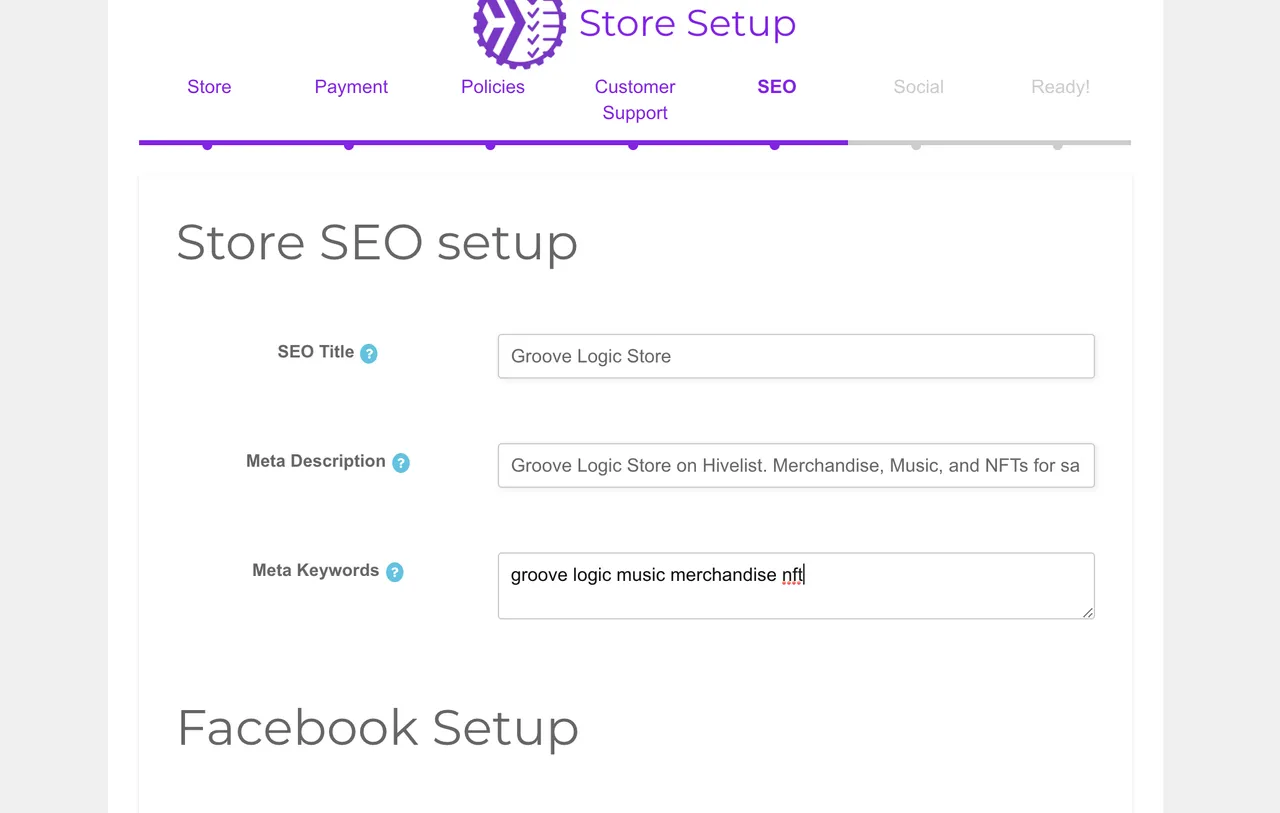Click the Facebook Setup heading
The image size is (1280, 813).
pos(378,728)
